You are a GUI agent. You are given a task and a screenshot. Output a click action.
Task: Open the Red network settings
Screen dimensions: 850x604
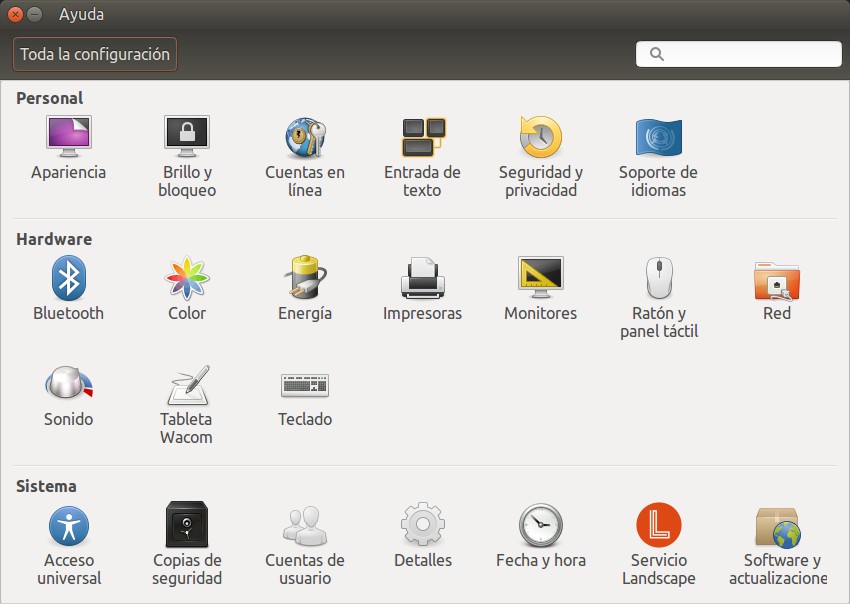click(x=776, y=279)
